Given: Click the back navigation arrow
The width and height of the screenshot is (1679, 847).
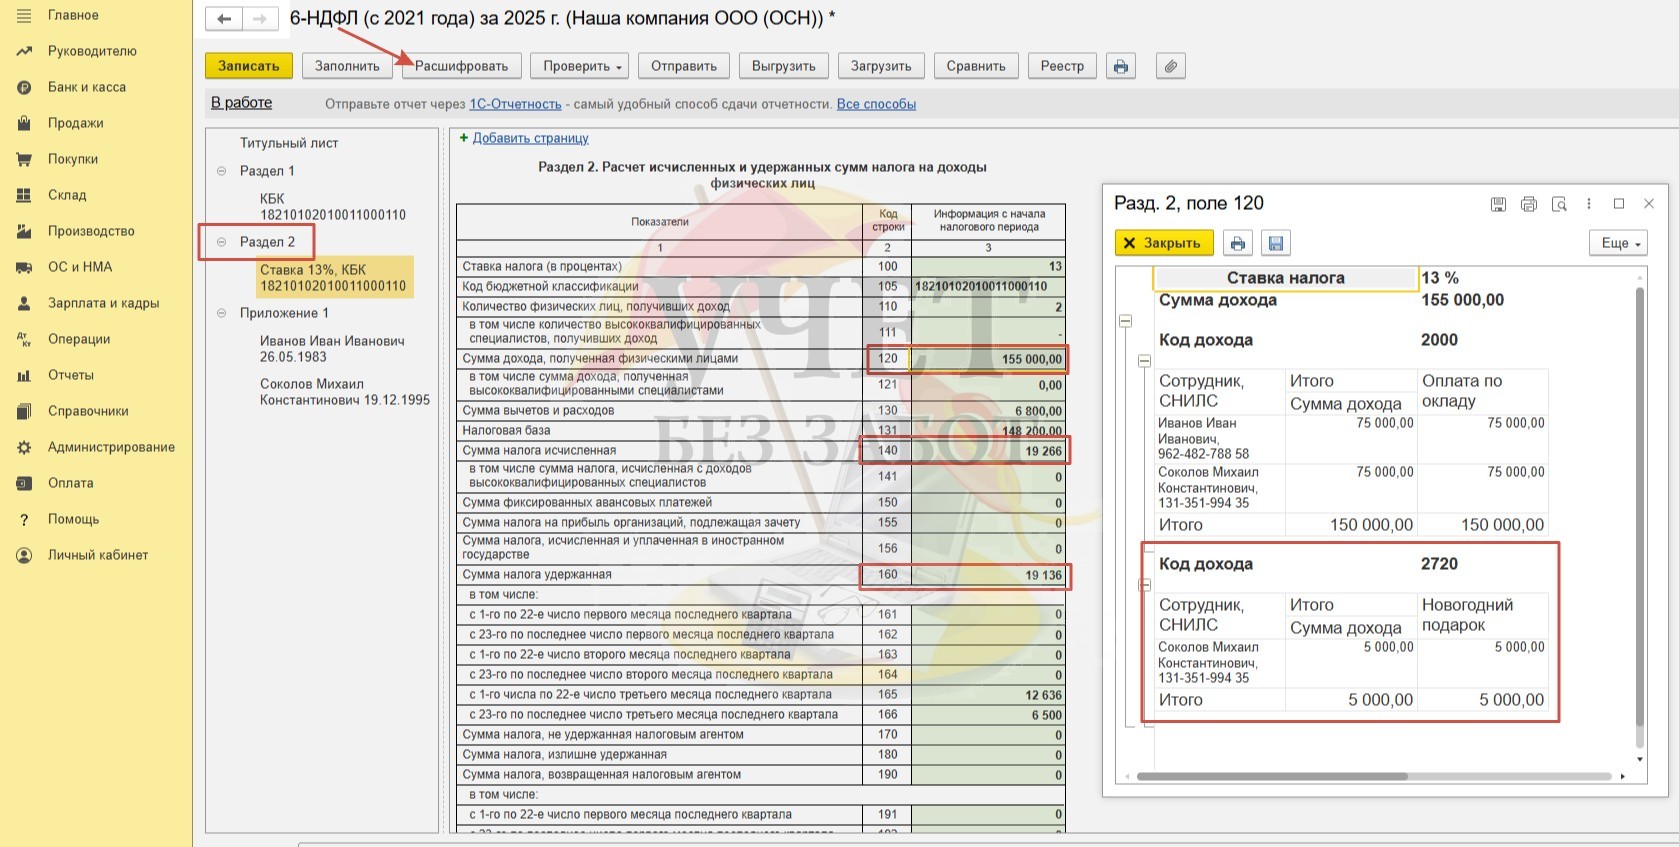Looking at the screenshot, I should click(224, 19).
